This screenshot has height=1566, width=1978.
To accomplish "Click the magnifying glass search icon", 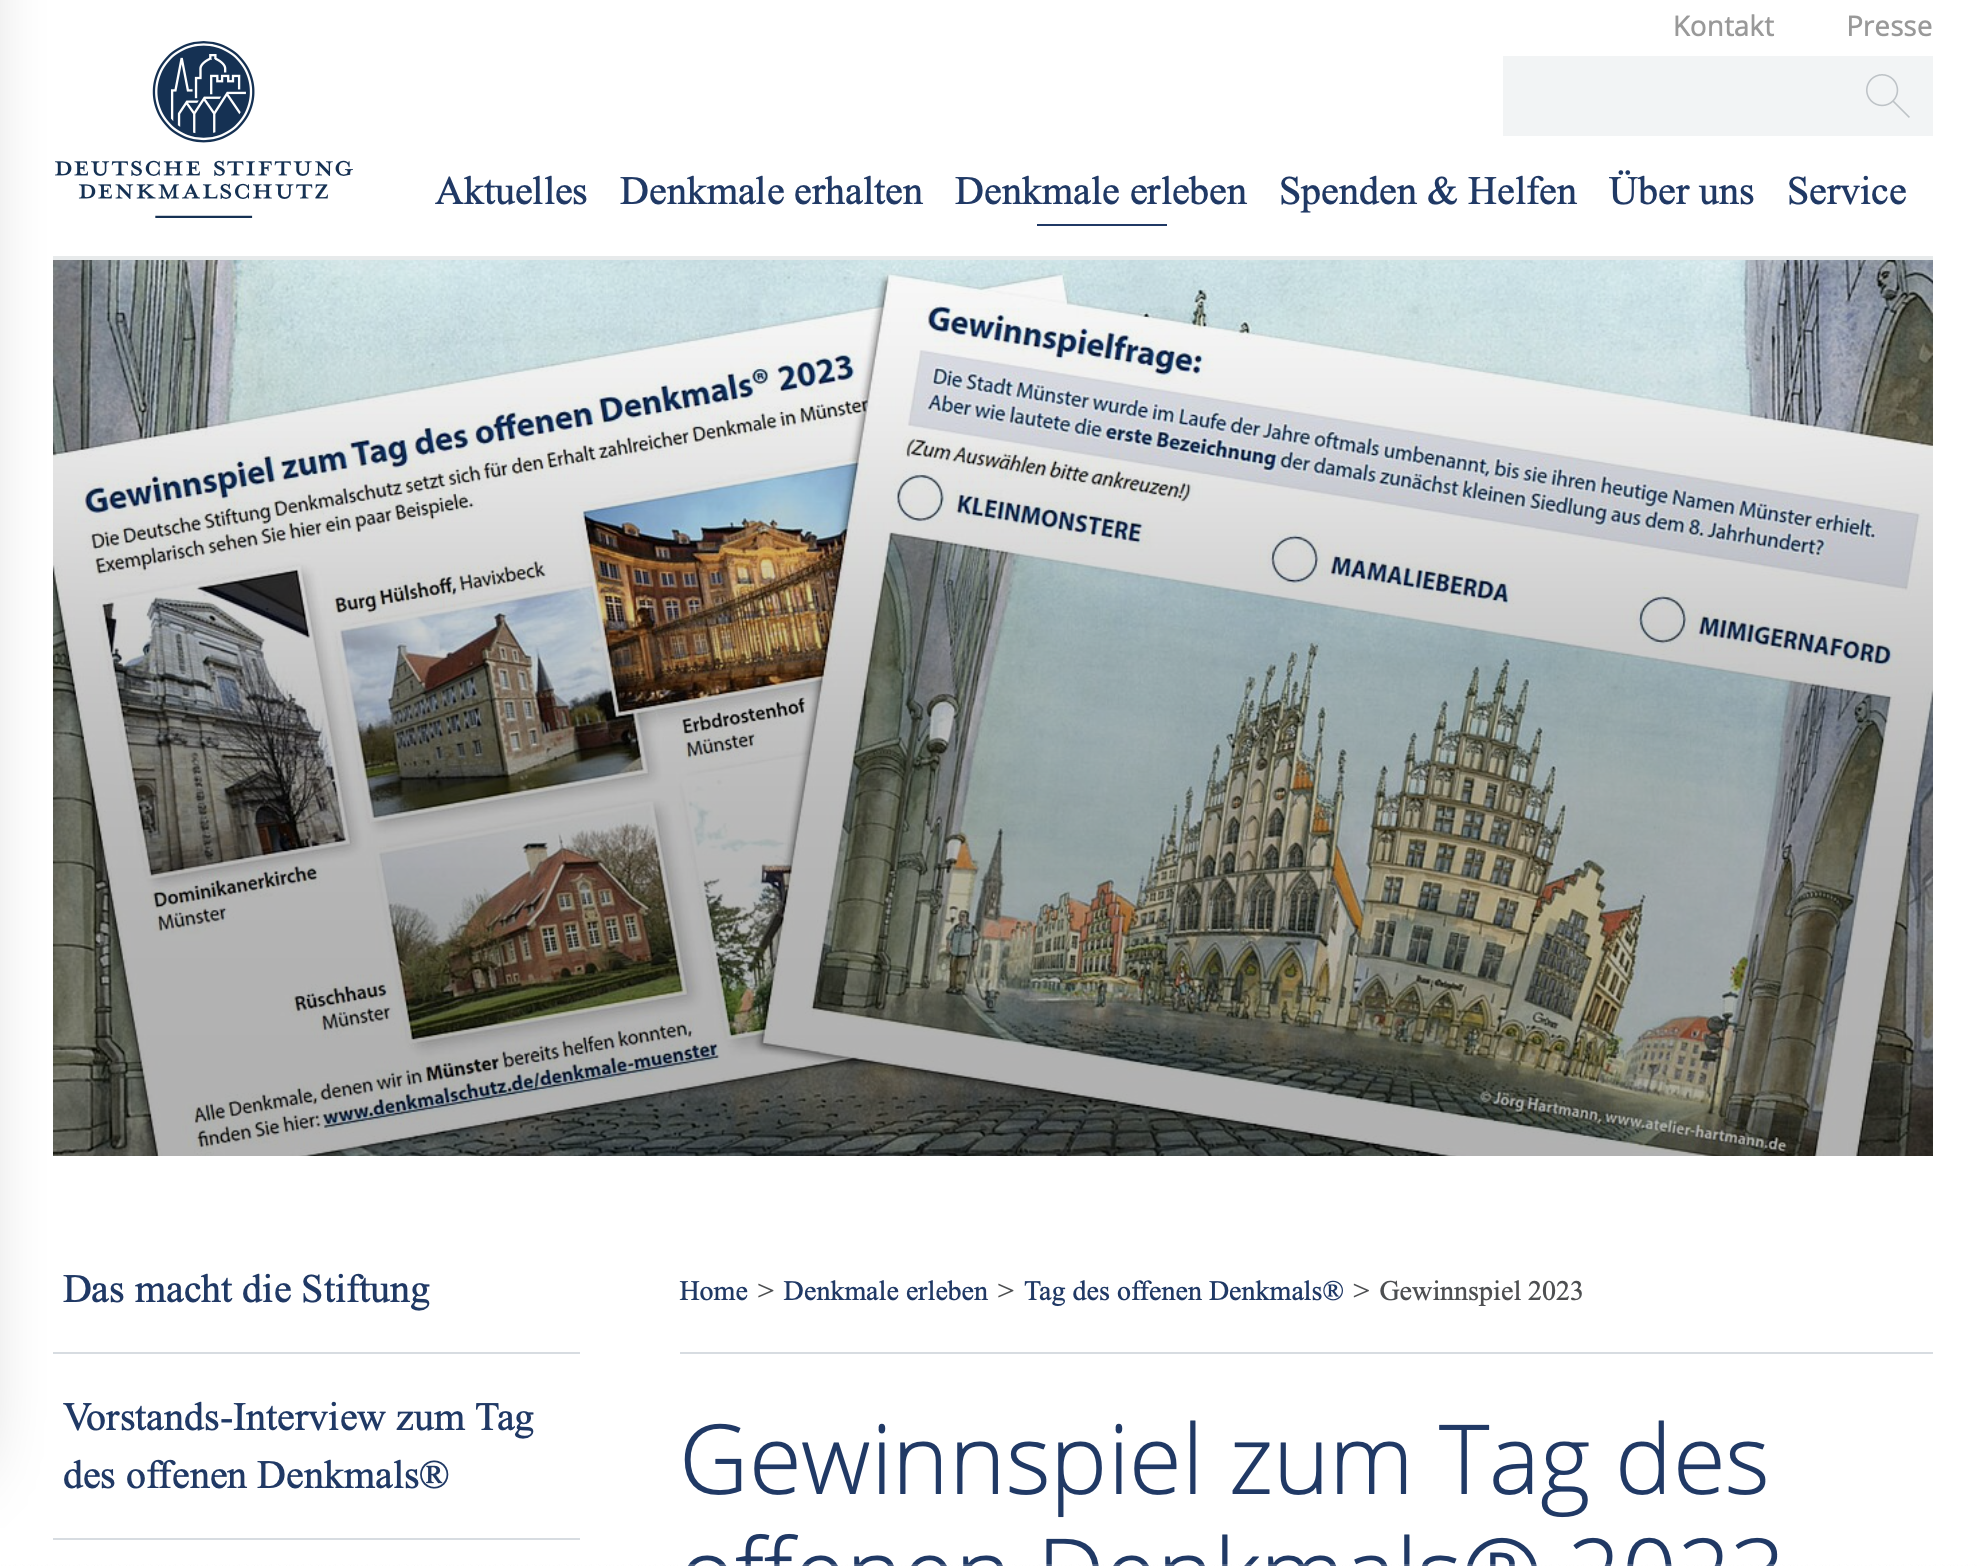I will tap(1885, 96).
